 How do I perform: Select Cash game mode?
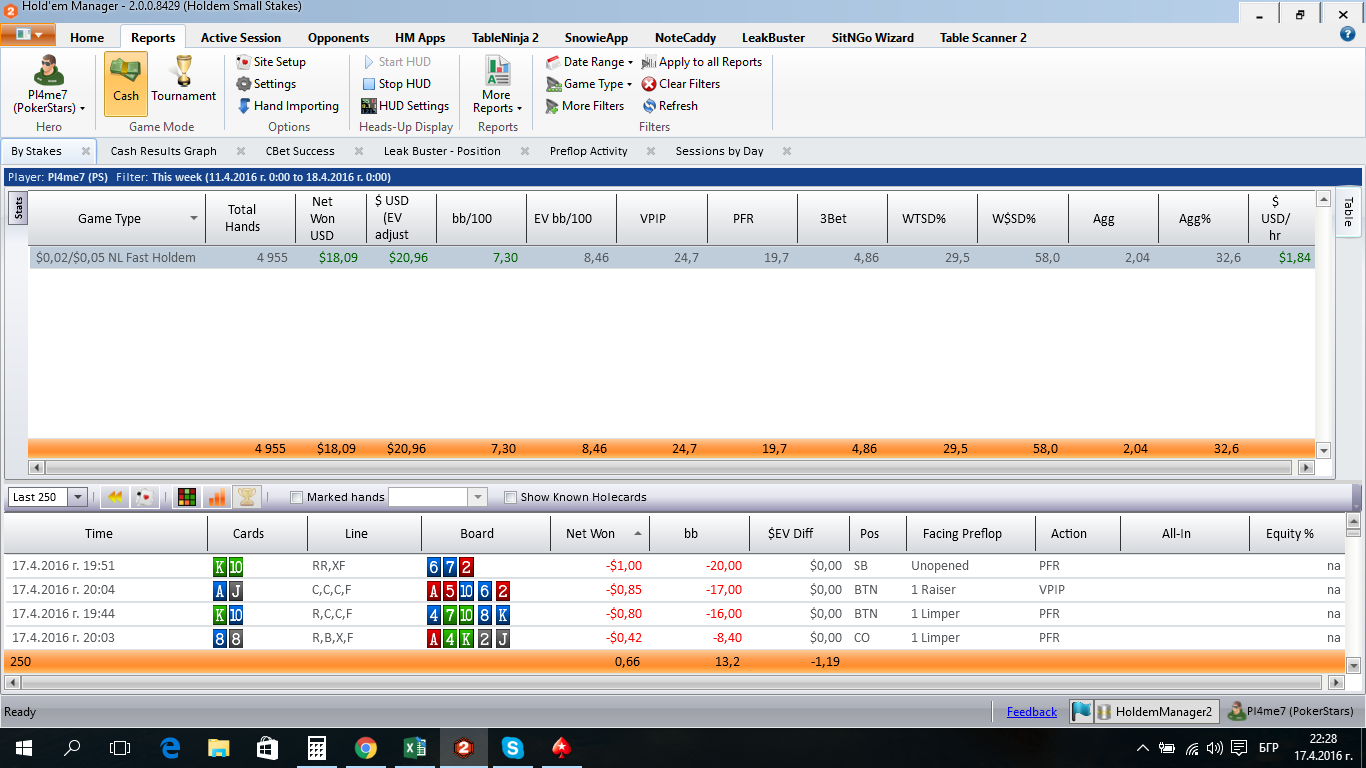[x=126, y=84]
